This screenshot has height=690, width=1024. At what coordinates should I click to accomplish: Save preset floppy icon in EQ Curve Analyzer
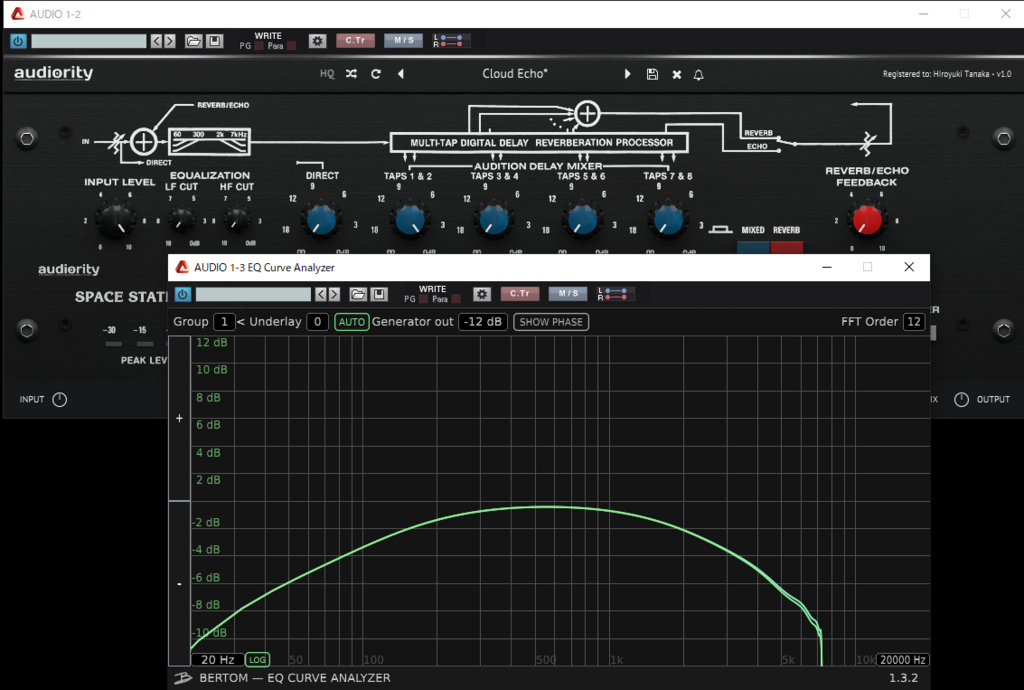point(379,294)
